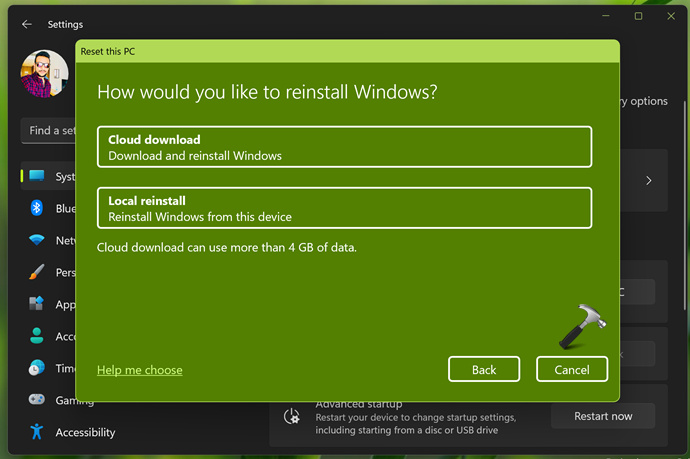Viewport: 690px width, 459px height.
Task: Select the Accessibility figure icon
Action: pyautogui.click(x=37, y=432)
